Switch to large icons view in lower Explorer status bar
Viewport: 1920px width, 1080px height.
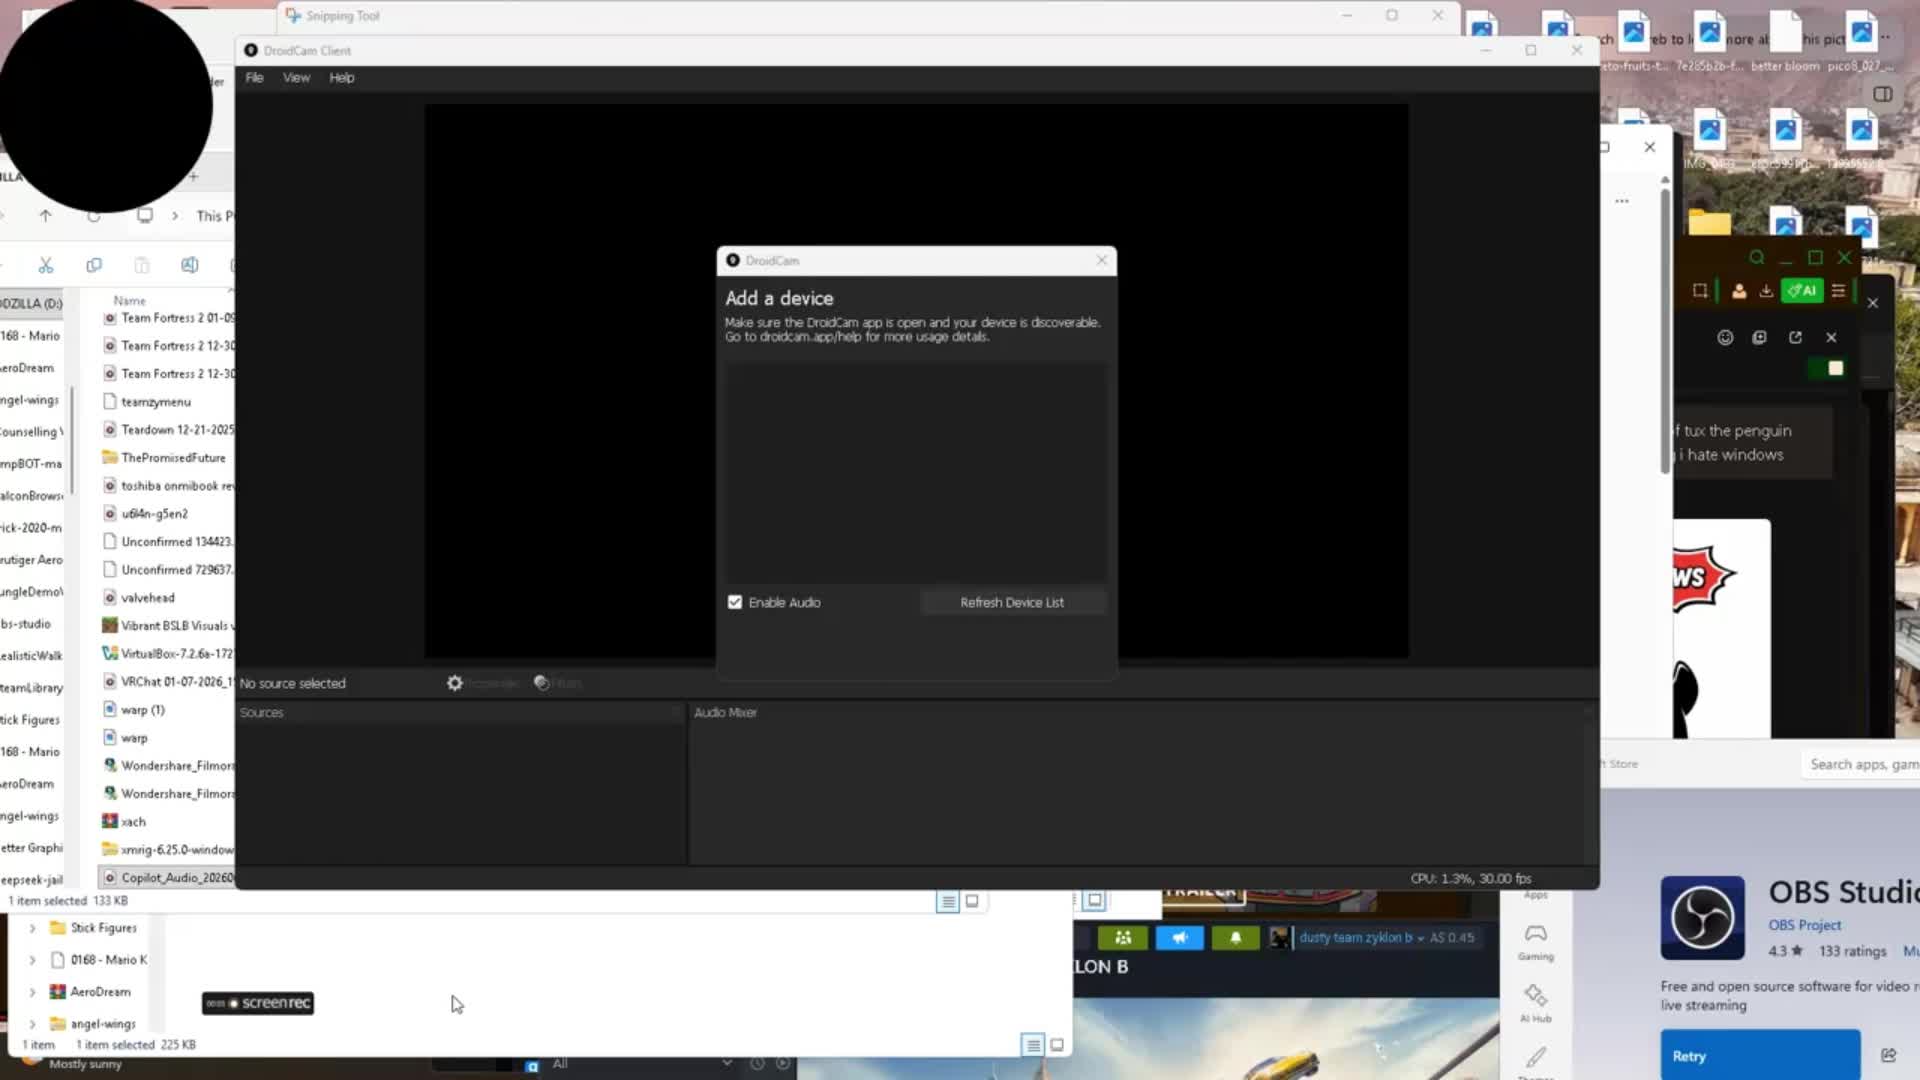(1057, 1045)
